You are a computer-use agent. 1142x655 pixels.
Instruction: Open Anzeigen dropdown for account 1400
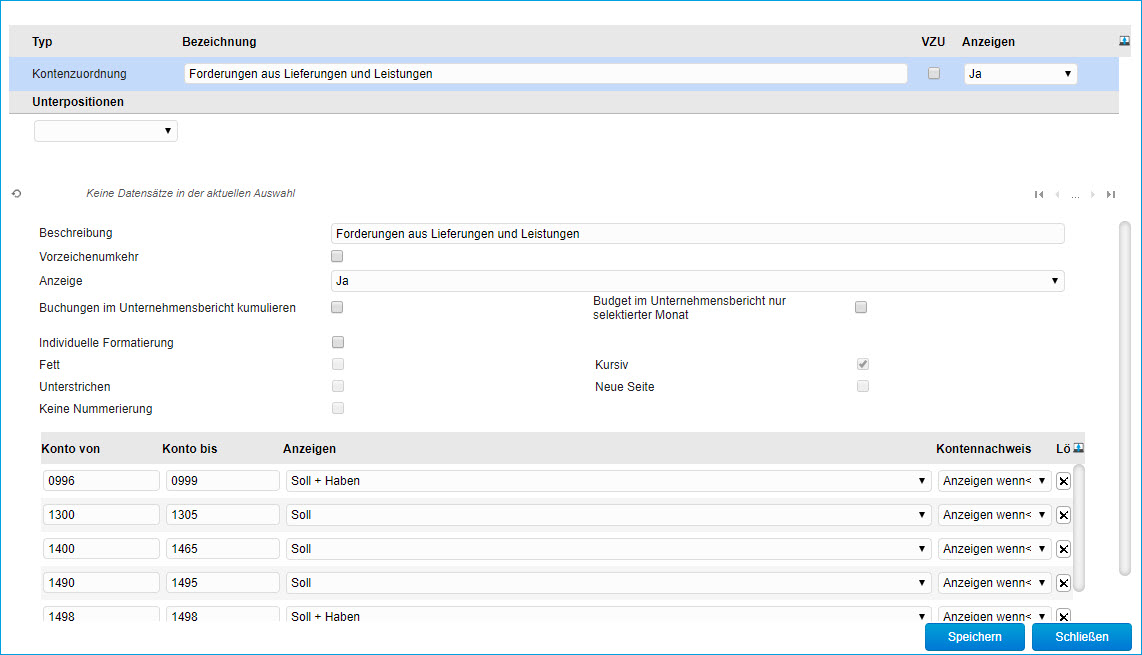click(x=608, y=549)
